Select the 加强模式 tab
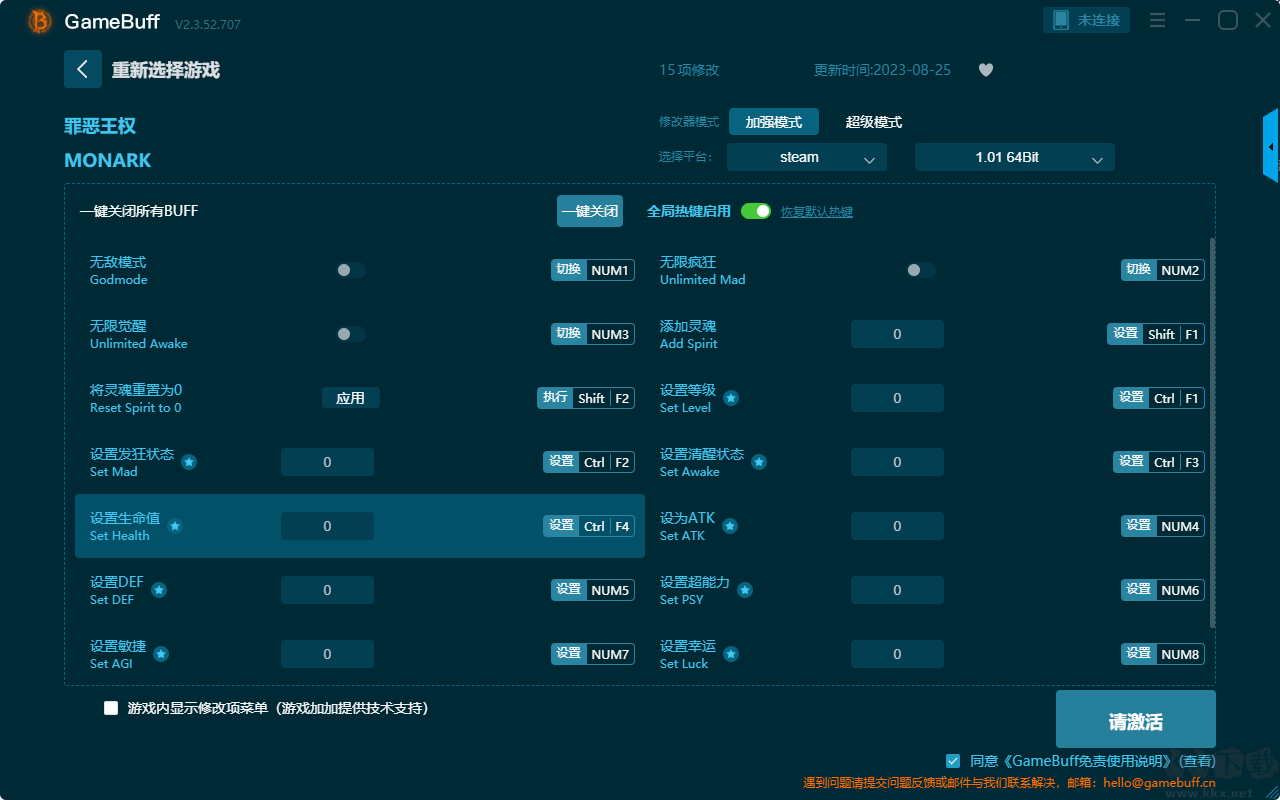The image size is (1280, 800). [x=774, y=122]
